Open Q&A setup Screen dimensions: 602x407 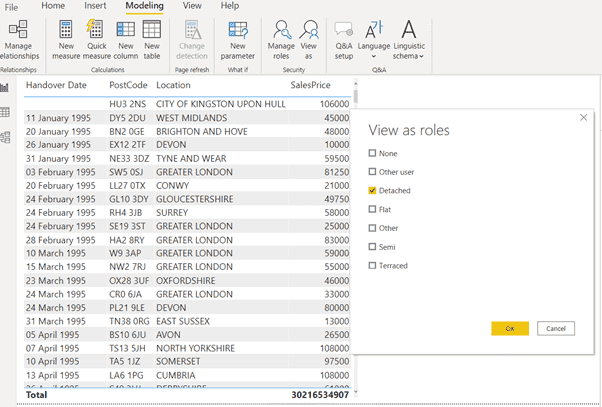(x=344, y=40)
